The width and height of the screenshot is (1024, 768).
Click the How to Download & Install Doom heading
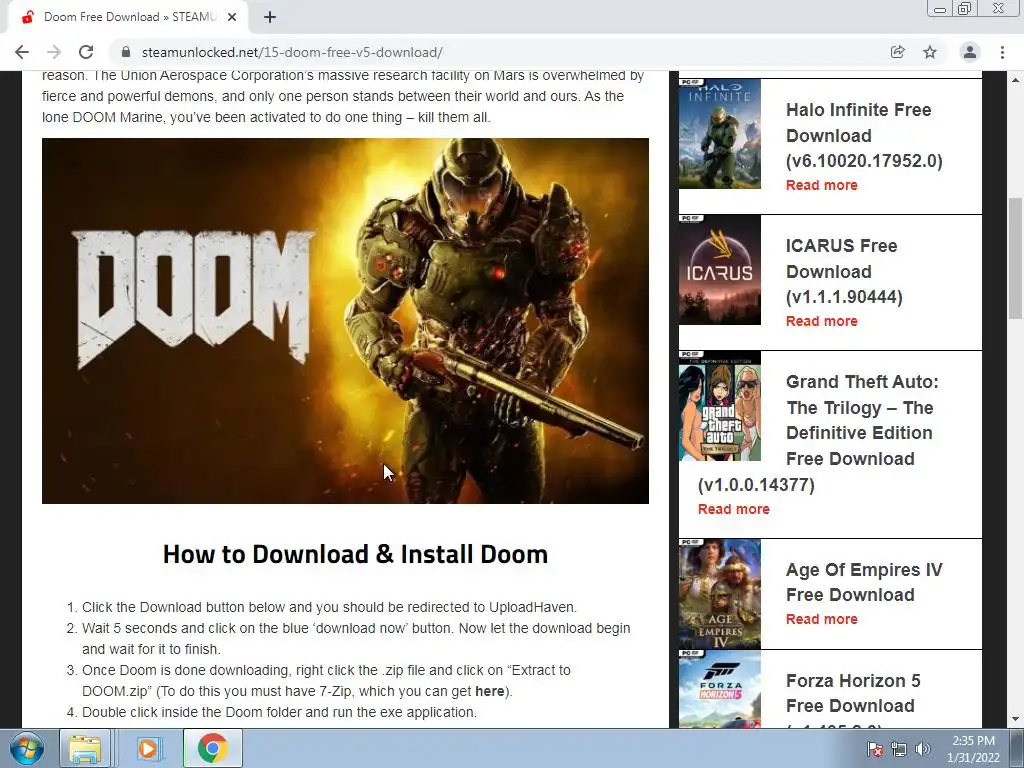[x=355, y=554]
